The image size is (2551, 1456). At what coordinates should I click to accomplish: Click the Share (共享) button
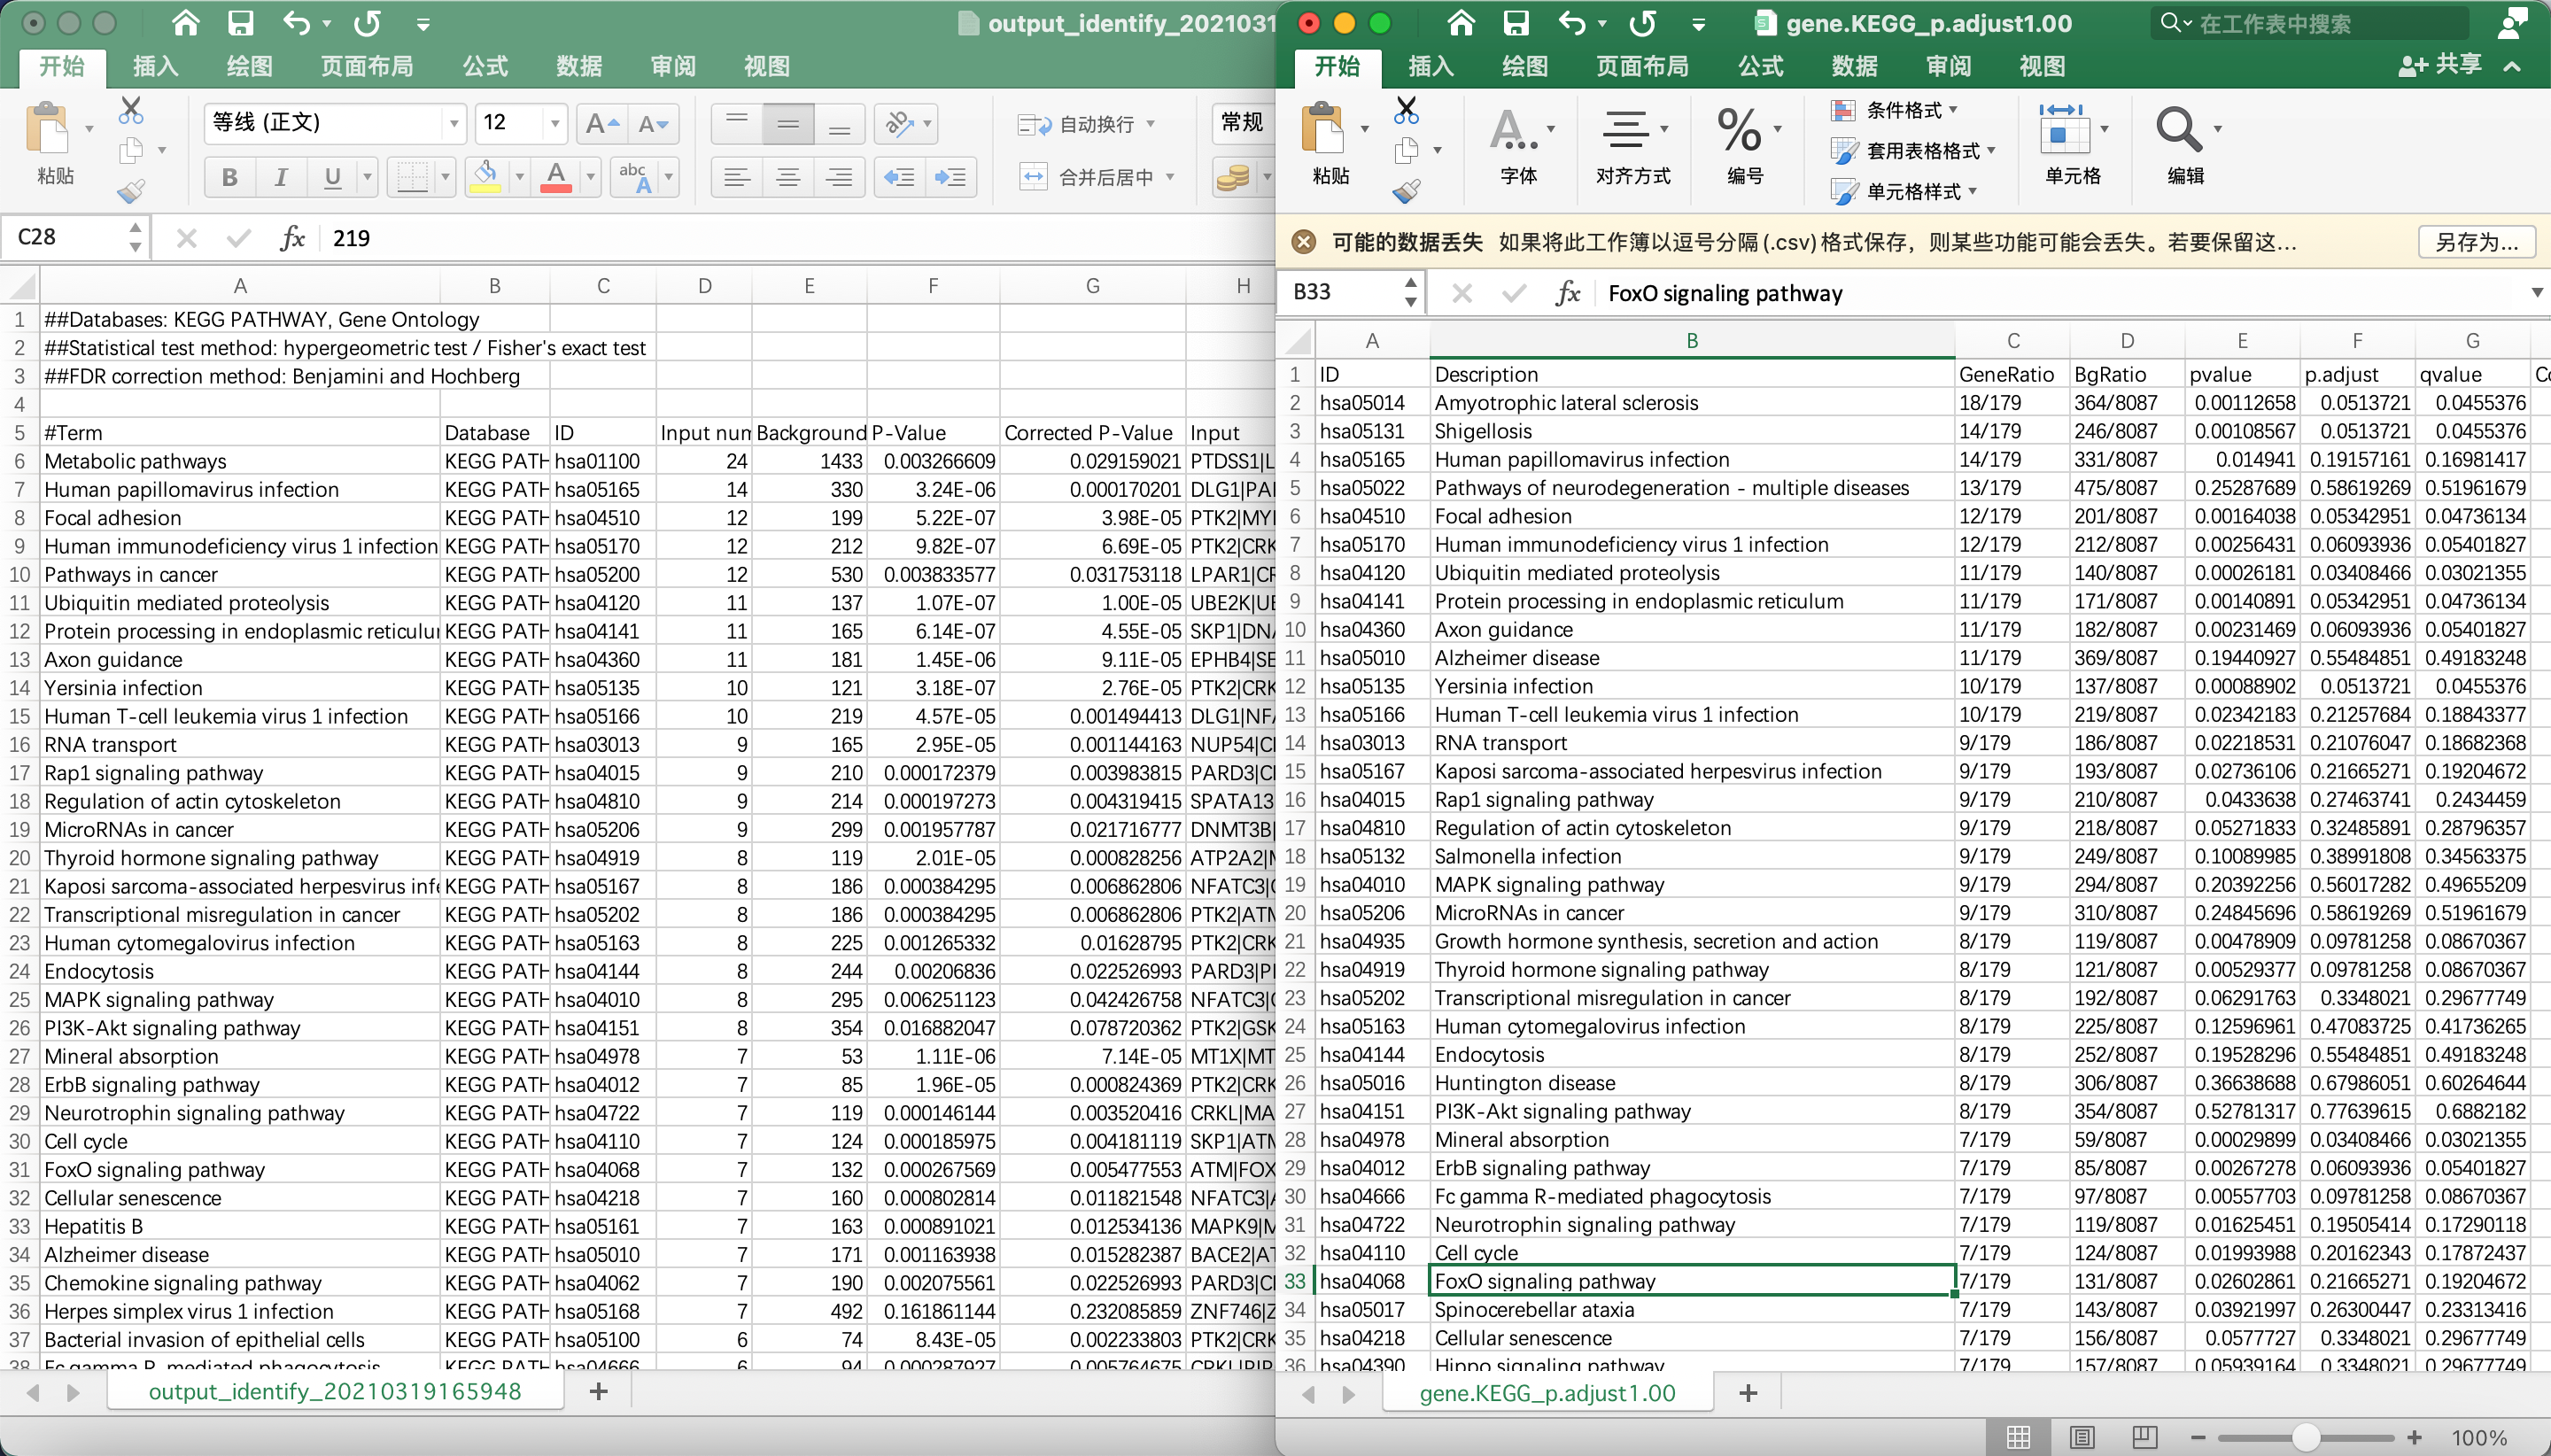[2441, 65]
